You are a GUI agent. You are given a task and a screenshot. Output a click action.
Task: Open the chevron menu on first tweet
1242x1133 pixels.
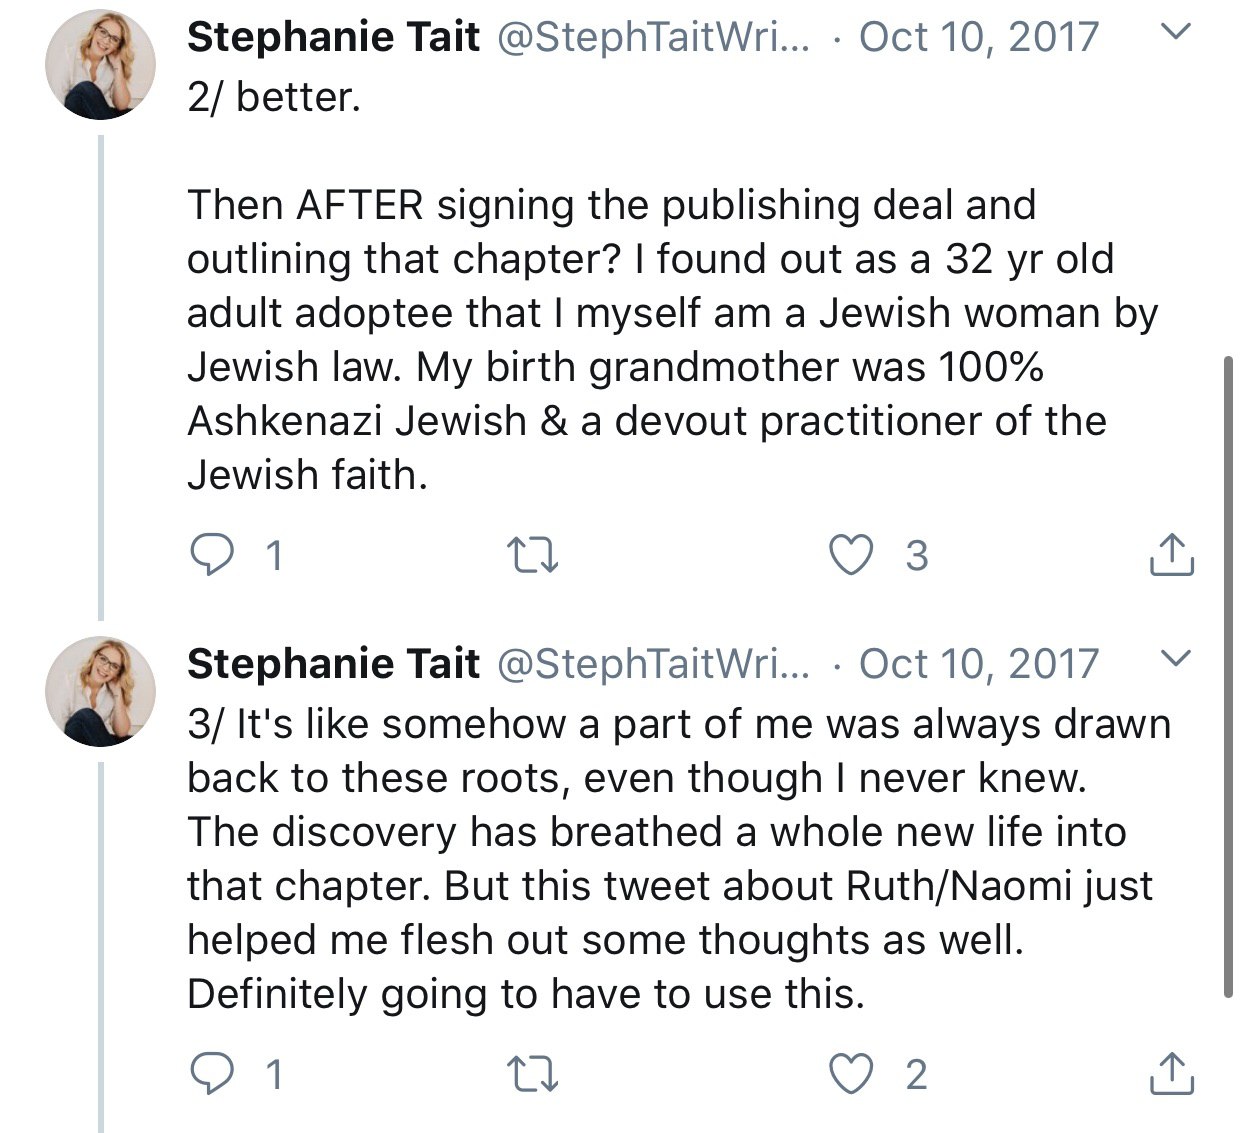[1178, 33]
